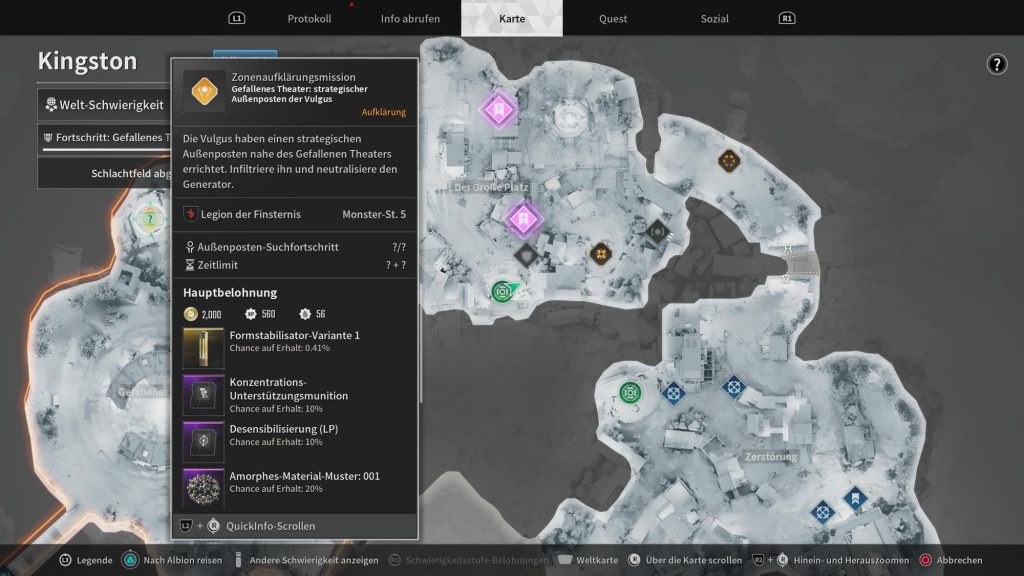Switch to the Sozial tab
The width and height of the screenshot is (1024, 576).
point(714,19)
